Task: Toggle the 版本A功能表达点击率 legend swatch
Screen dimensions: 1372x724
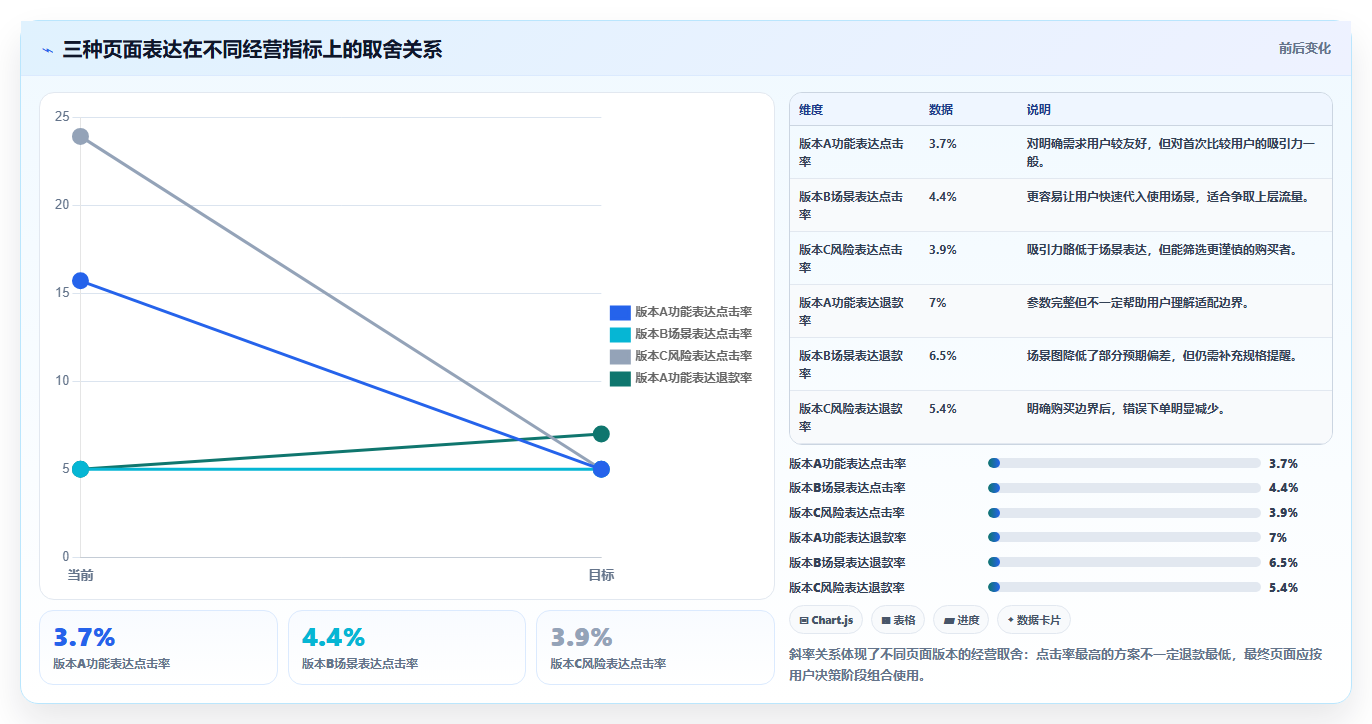Action: coord(620,312)
